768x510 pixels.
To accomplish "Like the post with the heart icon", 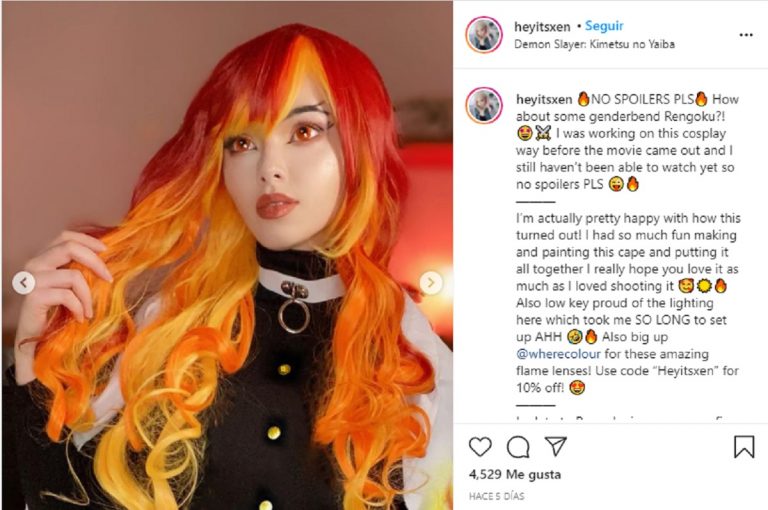I will [480, 447].
